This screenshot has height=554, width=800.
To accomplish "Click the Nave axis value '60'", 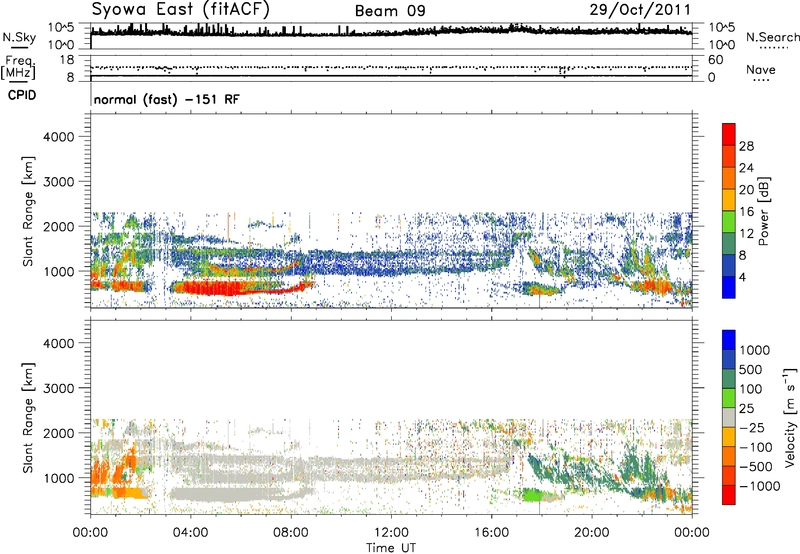I will (x=715, y=60).
